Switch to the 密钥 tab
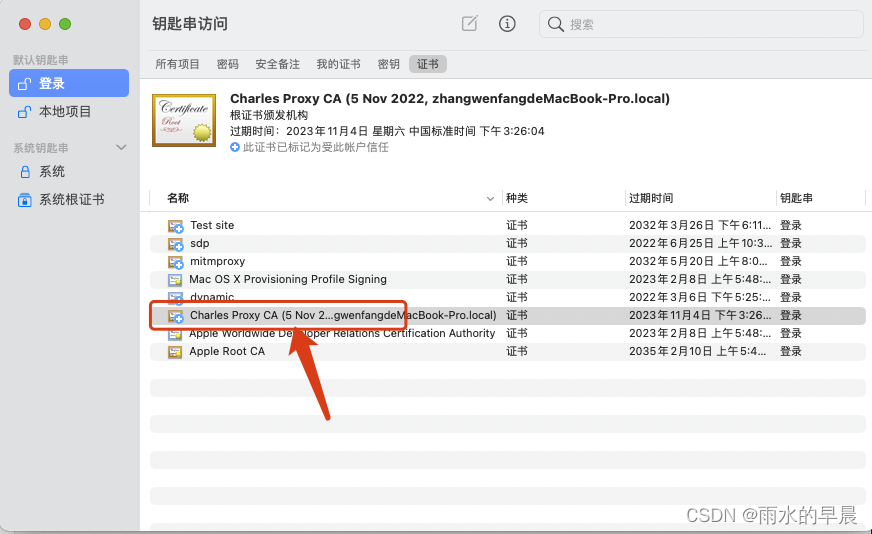This screenshot has width=872, height=534. (388, 64)
